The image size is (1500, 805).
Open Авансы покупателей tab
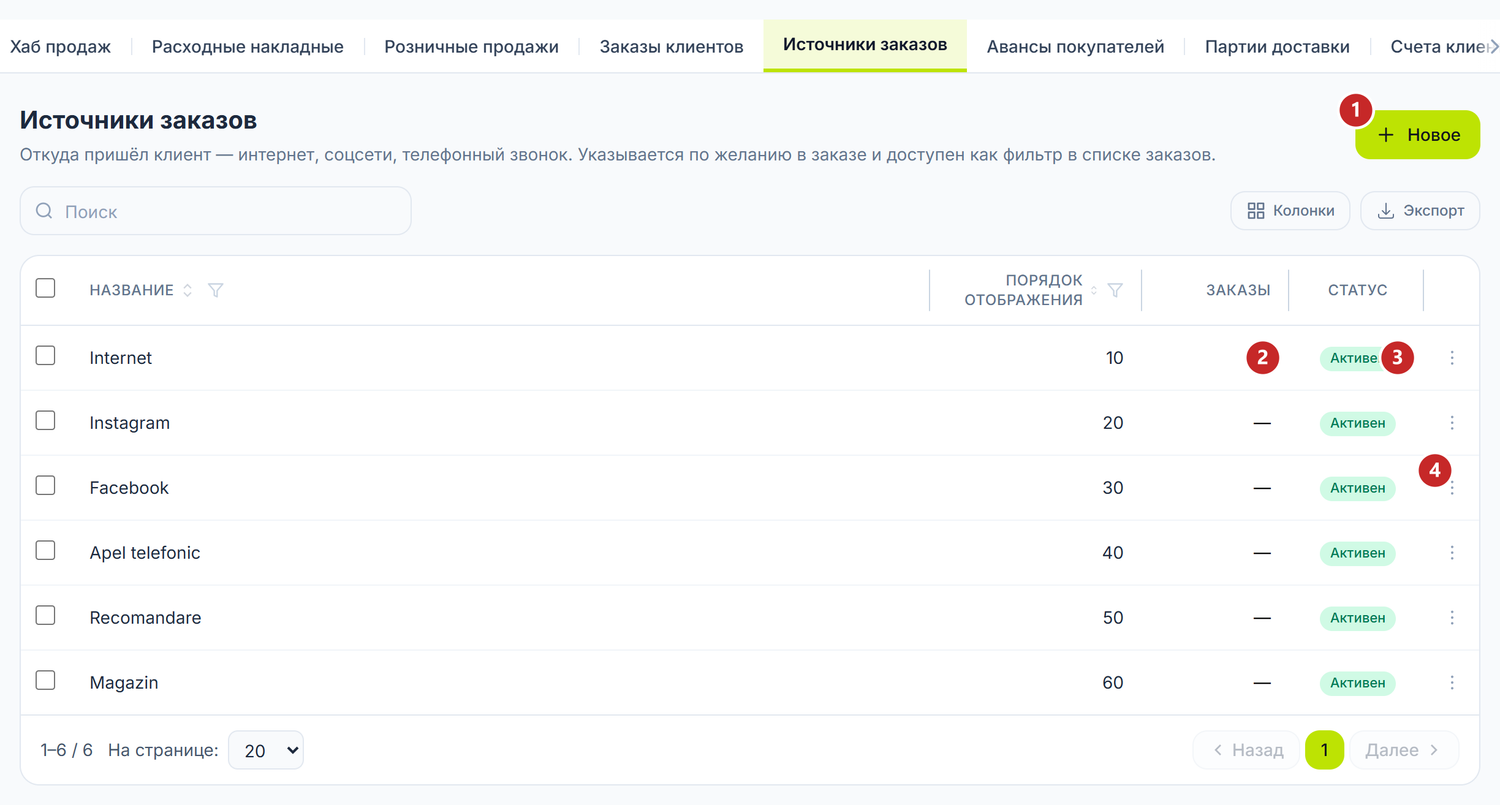[x=1075, y=47]
